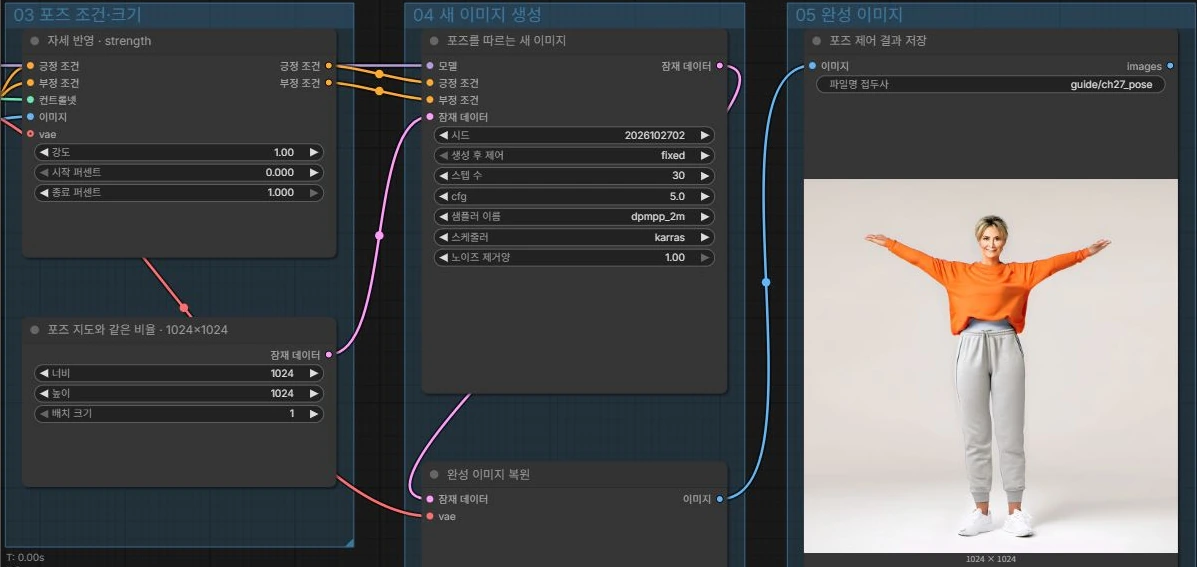Image resolution: width=1197 pixels, height=567 pixels.
Task: Open the generated woman image preview
Action: [x=991, y=366]
